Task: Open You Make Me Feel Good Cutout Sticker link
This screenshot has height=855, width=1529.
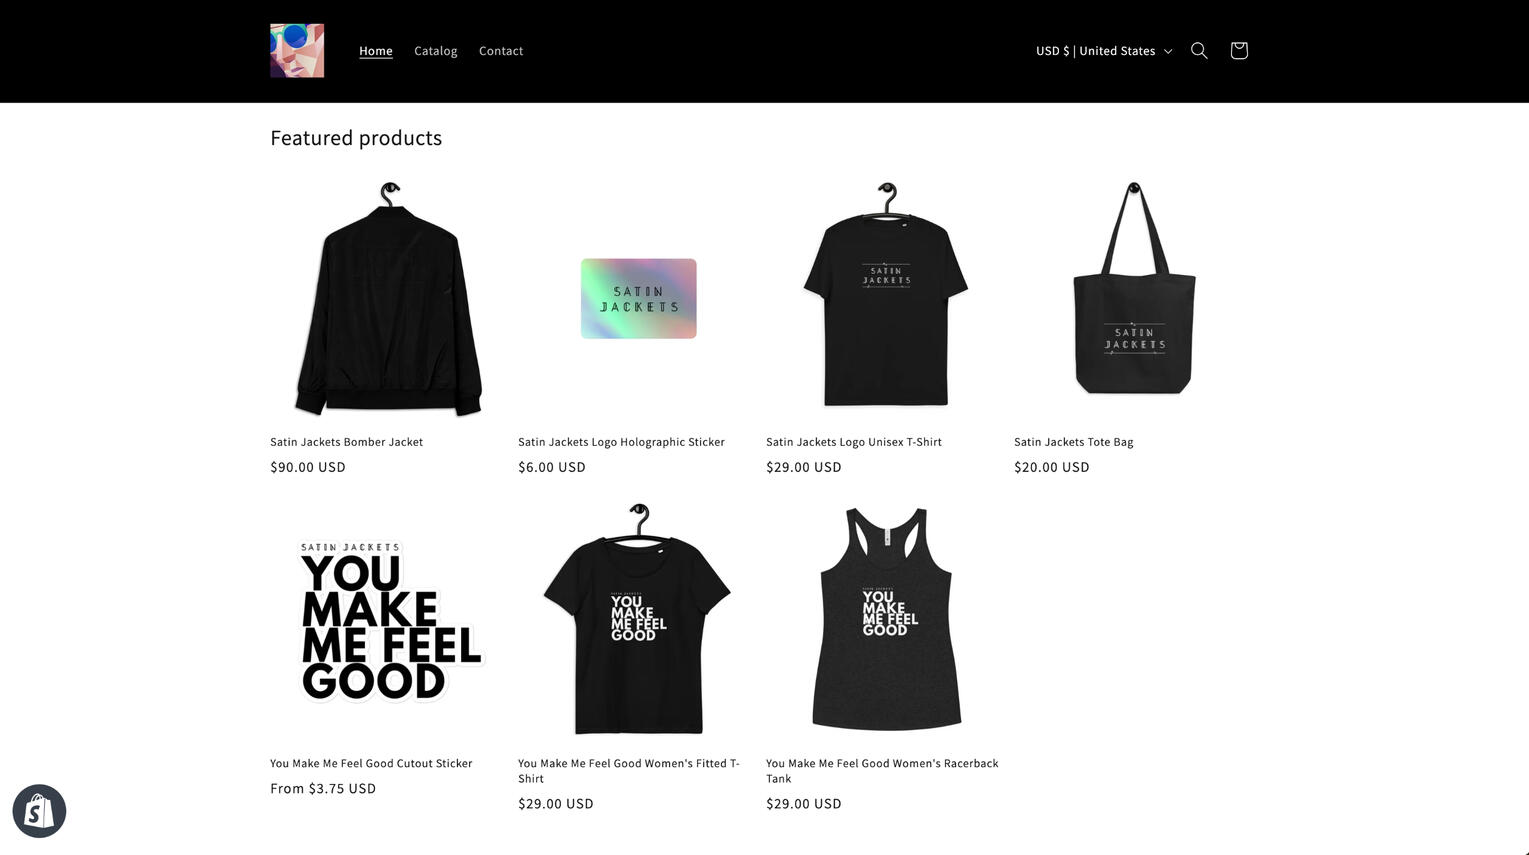Action: [371, 763]
